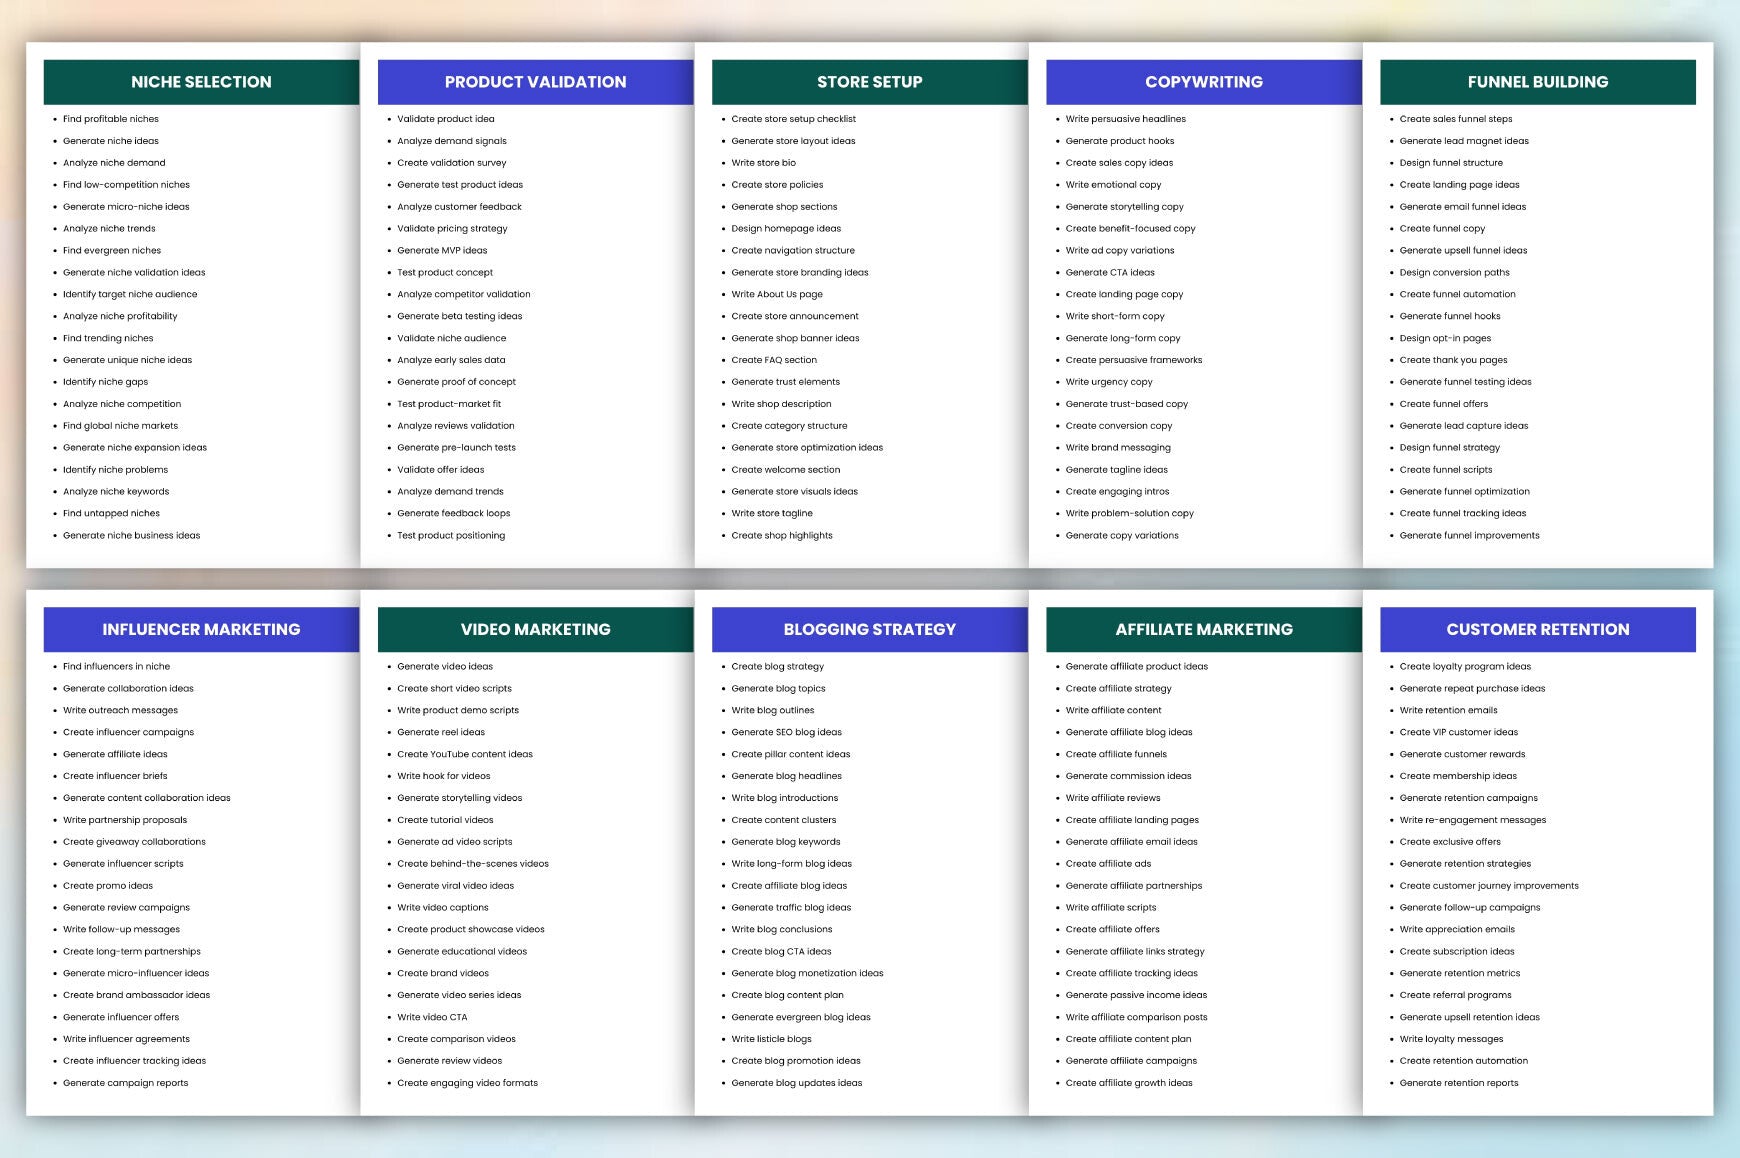The image size is (1740, 1158).
Task: Select the PRODUCT VALIDATION header banner
Action: pos(535,82)
